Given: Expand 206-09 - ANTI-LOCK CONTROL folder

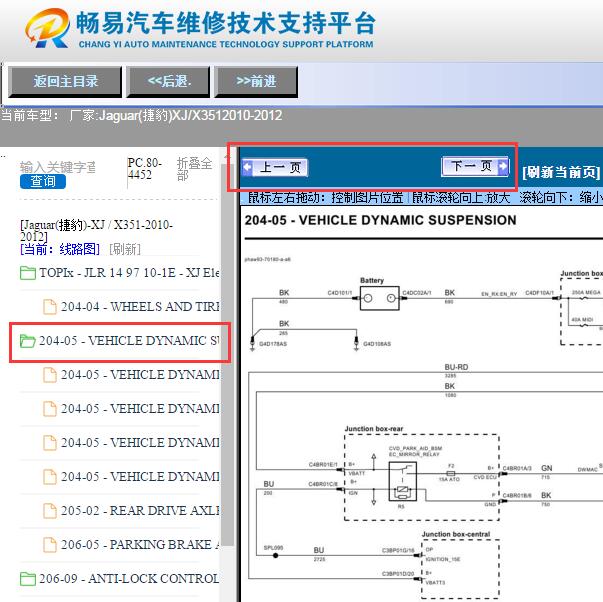Looking at the screenshot, I should coord(119,579).
